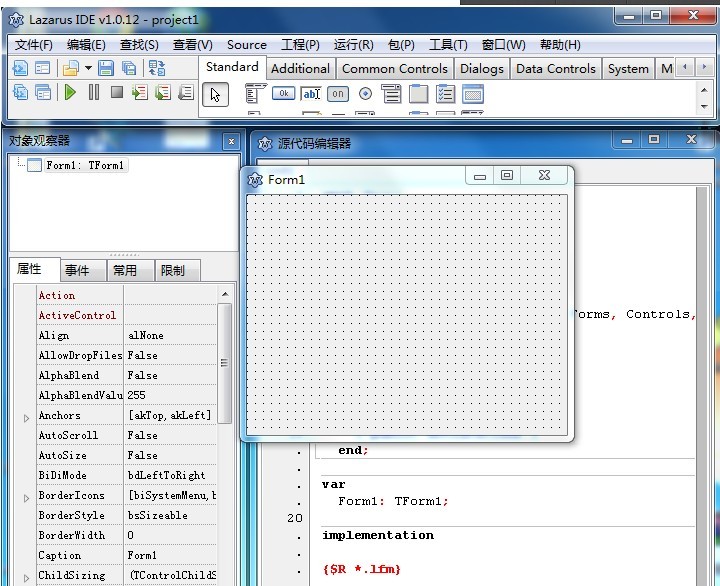This screenshot has width=720, height=586.
Task: Open the Source menu
Action: (247, 45)
